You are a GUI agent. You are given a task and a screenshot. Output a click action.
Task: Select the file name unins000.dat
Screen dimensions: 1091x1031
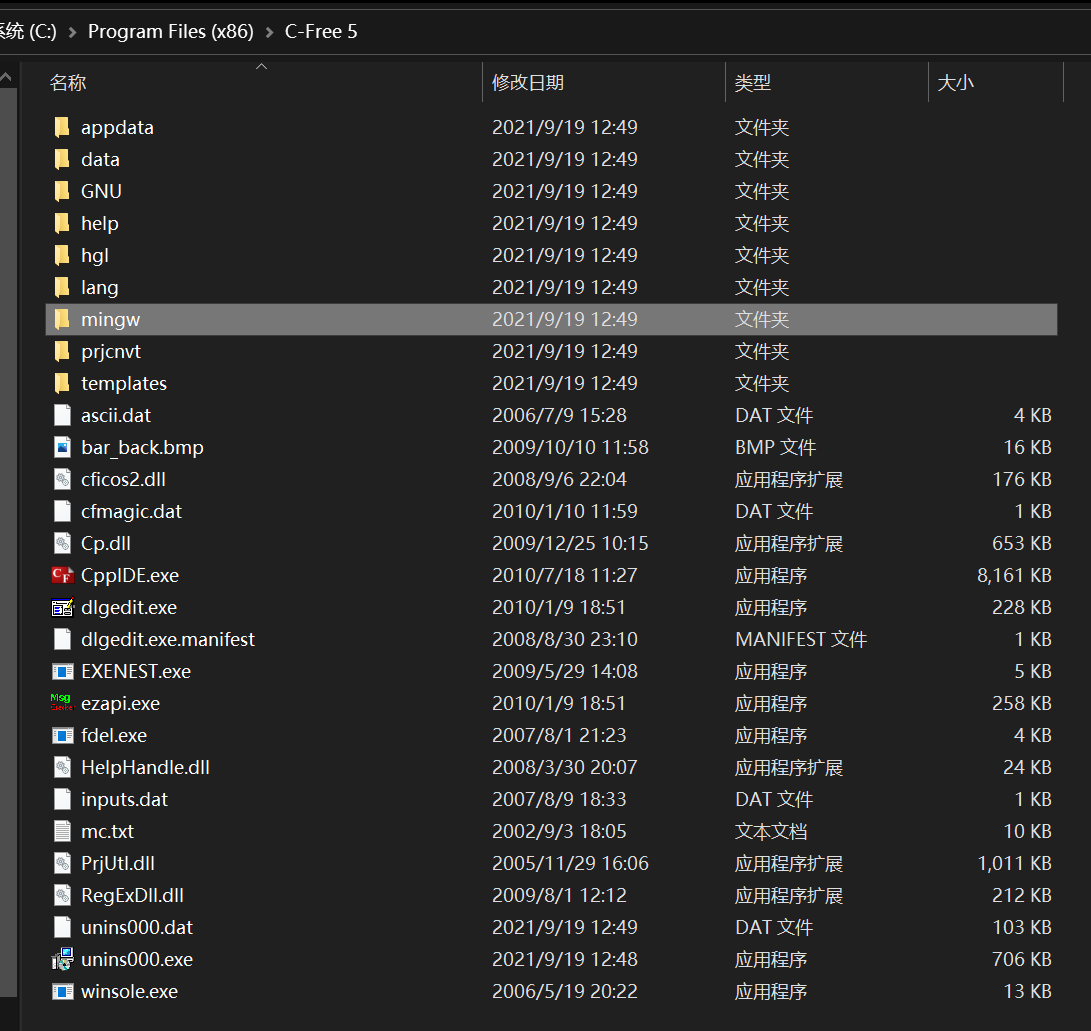coord(137,927)
